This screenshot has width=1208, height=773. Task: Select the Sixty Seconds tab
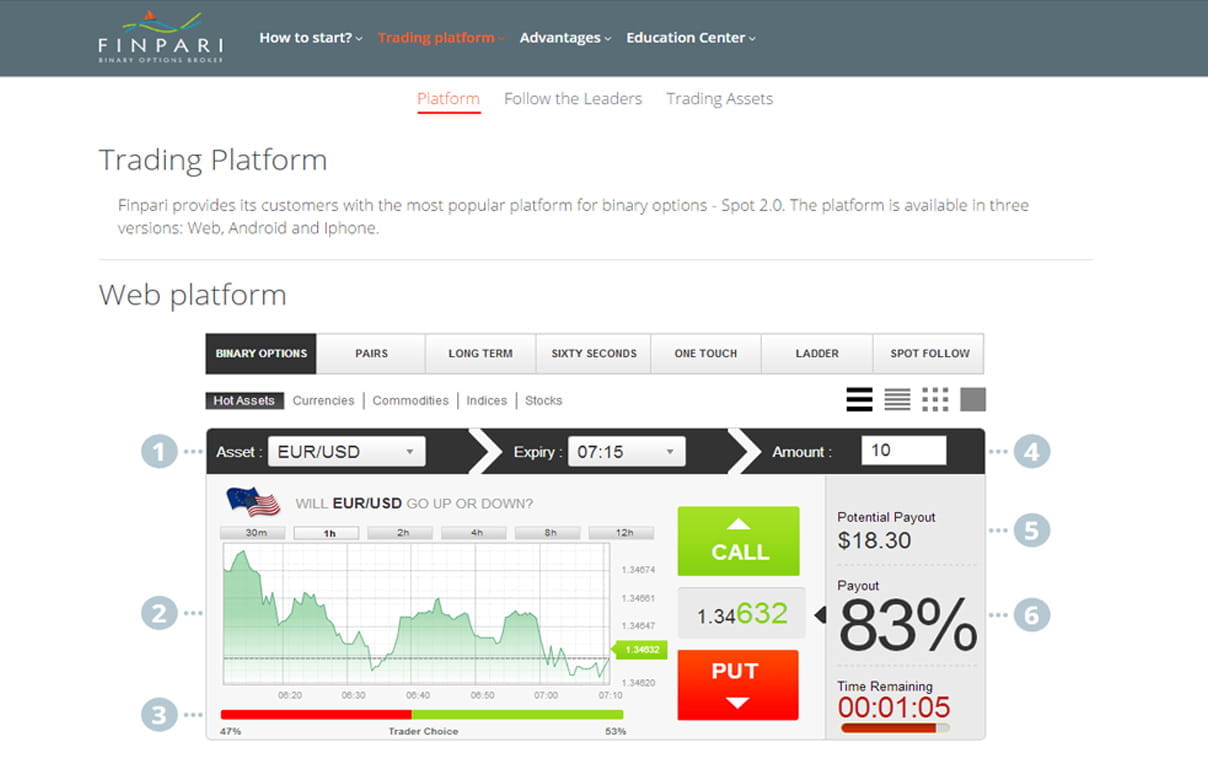[x=594, y=354]
